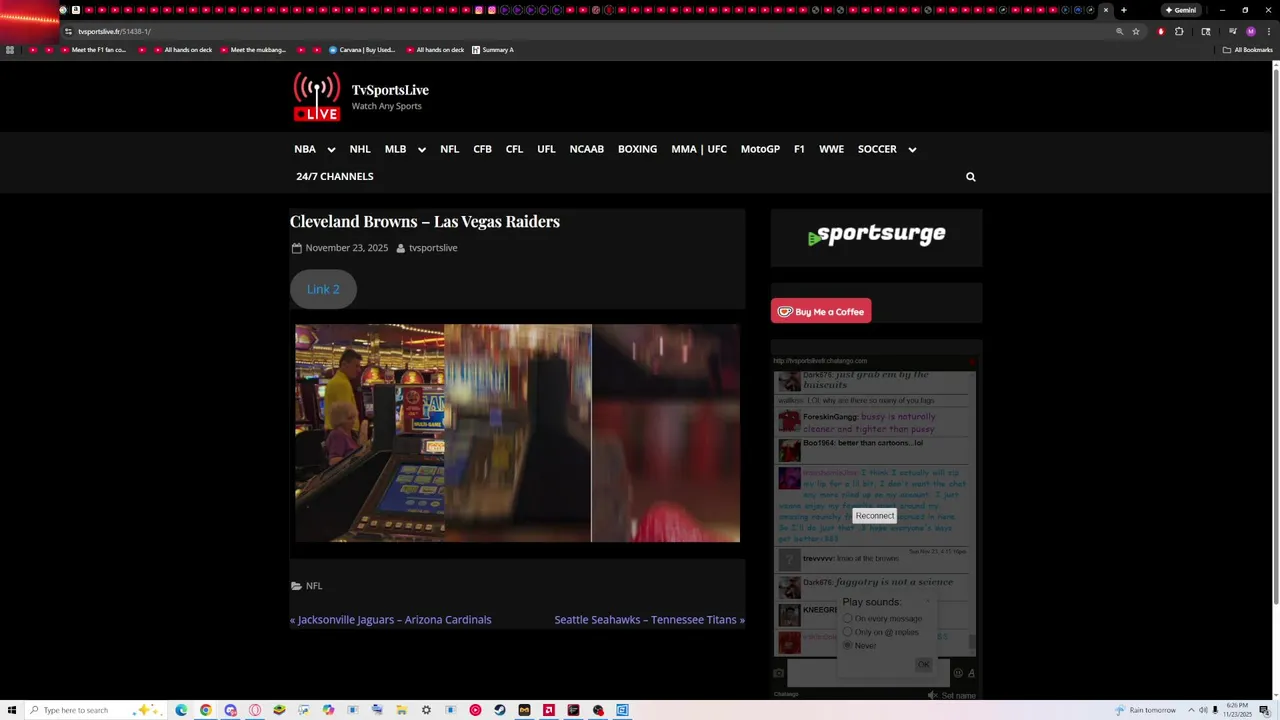
Task: Go to the CFB section
Action: pyautogui.click(x=482, y=149)
